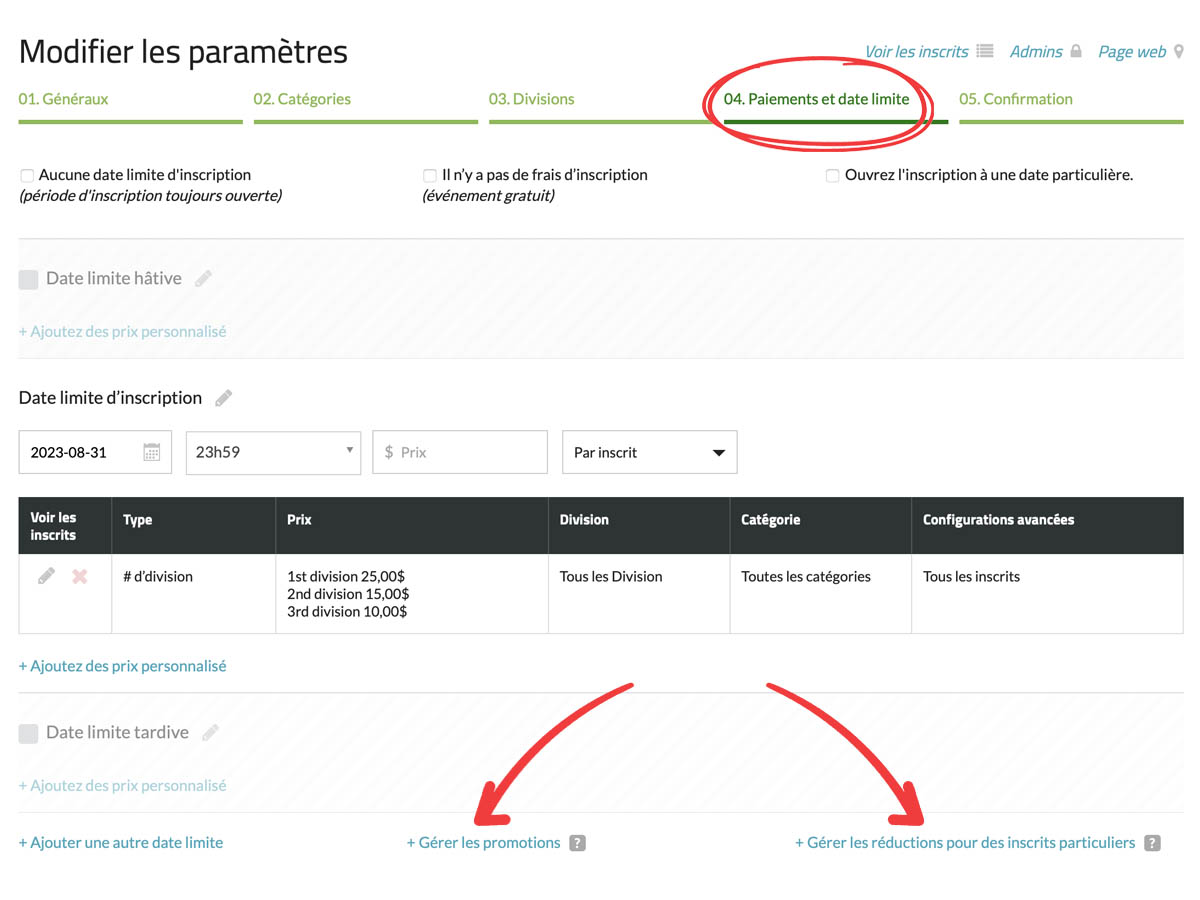Open help icon beside réductions pour inscrits particuliers
This screenshot has height=900, width=1200.
click(1152, 843)
